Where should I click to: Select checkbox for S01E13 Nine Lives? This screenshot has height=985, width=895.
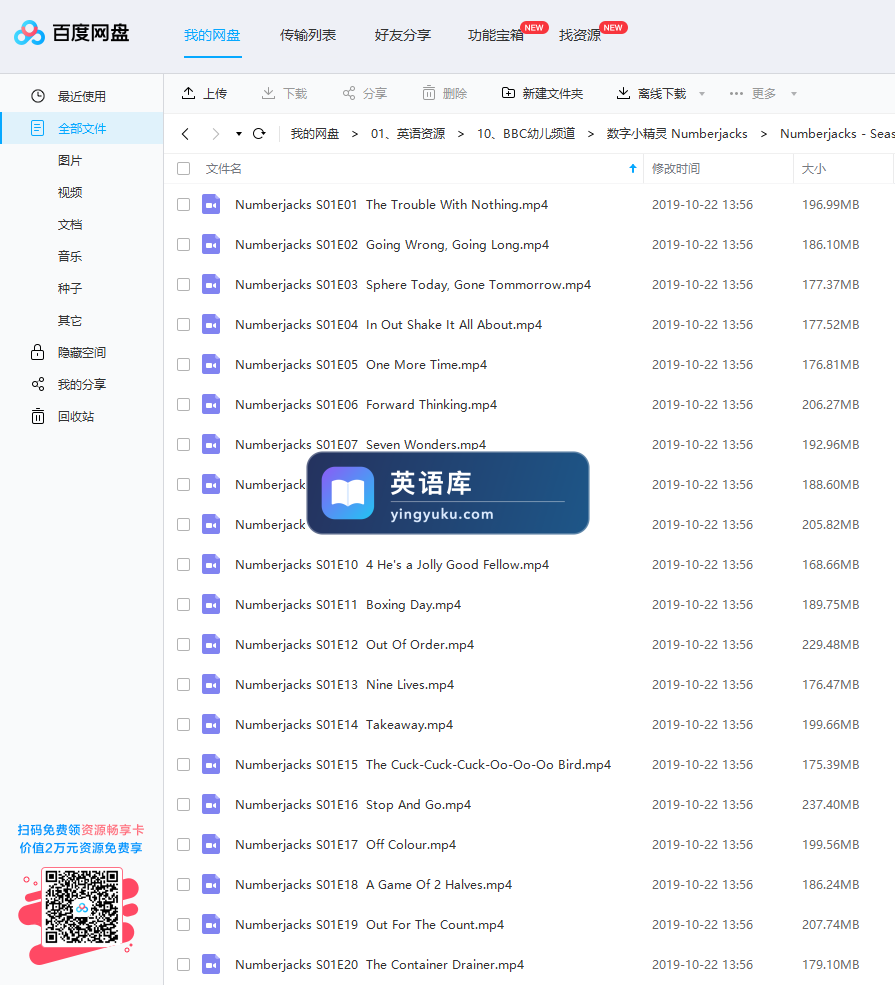point(183,684)
